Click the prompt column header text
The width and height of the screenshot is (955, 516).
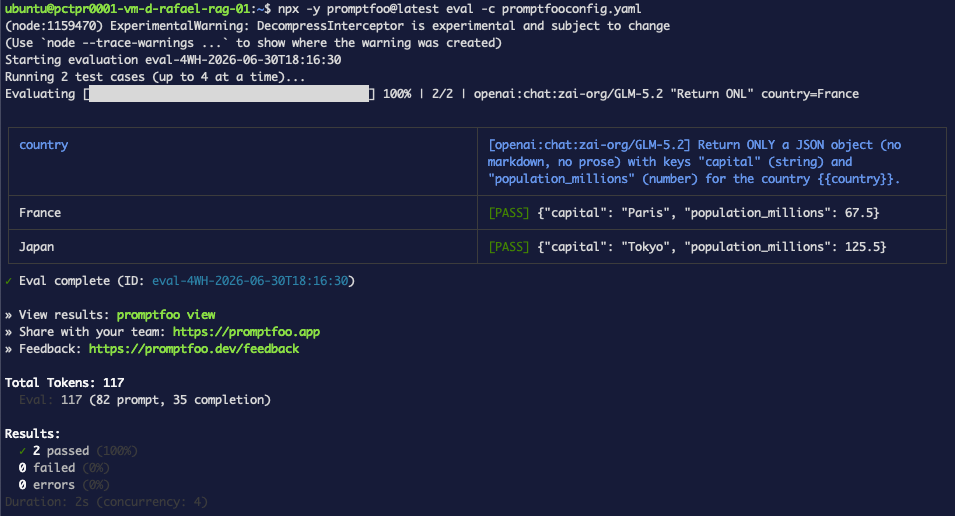[694, 162]
